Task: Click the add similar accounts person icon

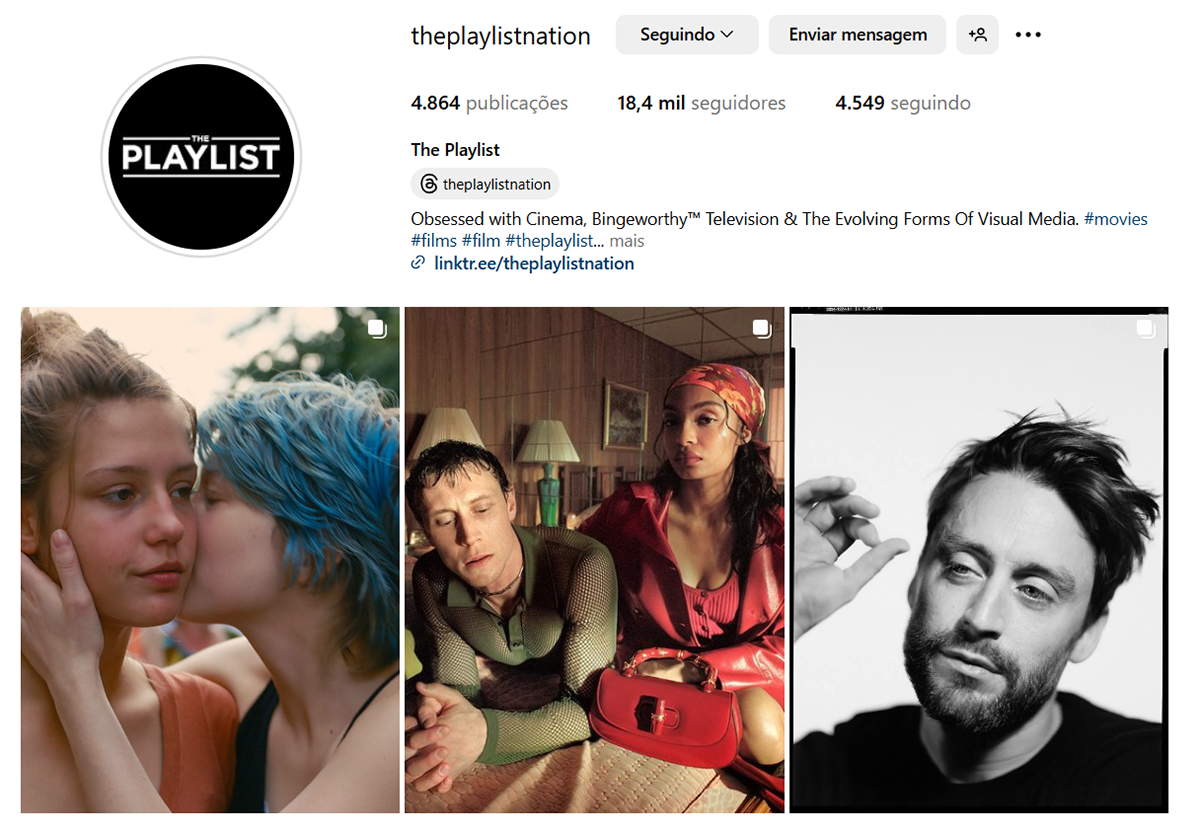Action: pos(977,35)
